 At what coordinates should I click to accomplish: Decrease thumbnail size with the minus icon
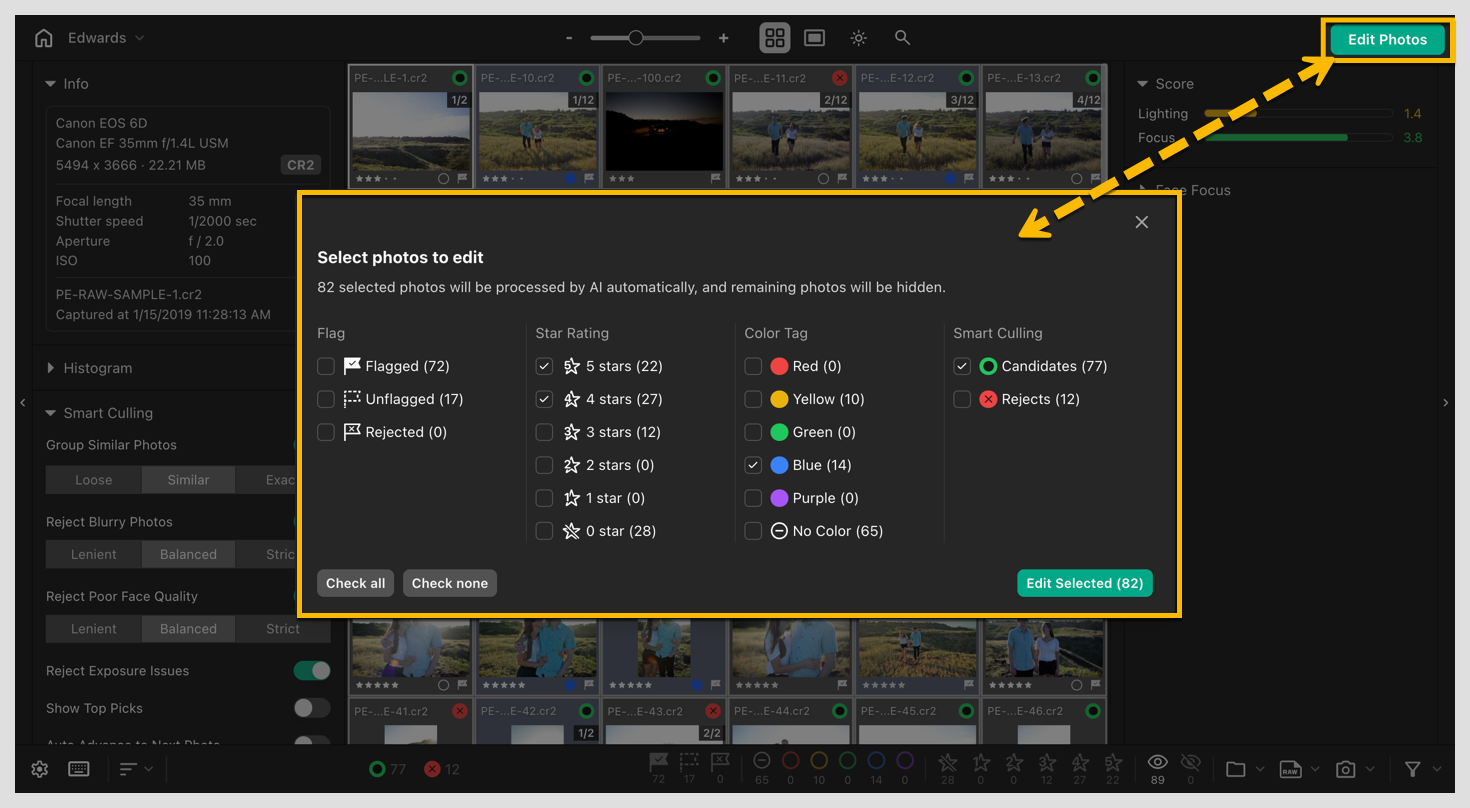coord(569,38)
